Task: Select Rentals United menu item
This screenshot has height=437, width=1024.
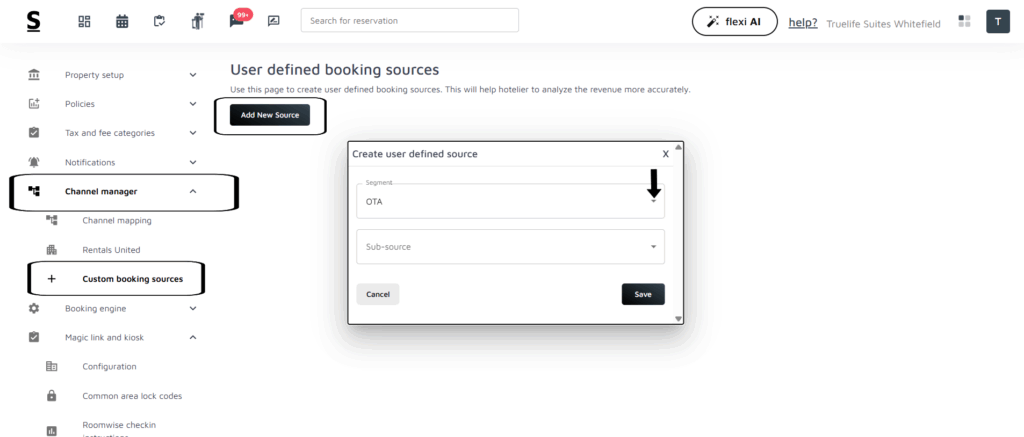Action: pos(111,250)
